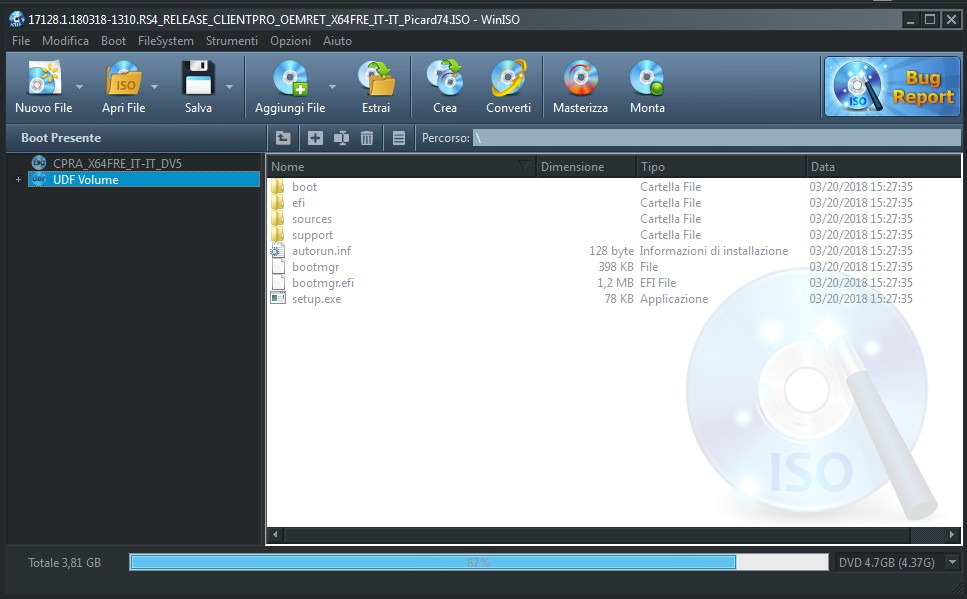
Task: Open the DVD 4.7GB media size dropdown
Action: pos(953,562)
